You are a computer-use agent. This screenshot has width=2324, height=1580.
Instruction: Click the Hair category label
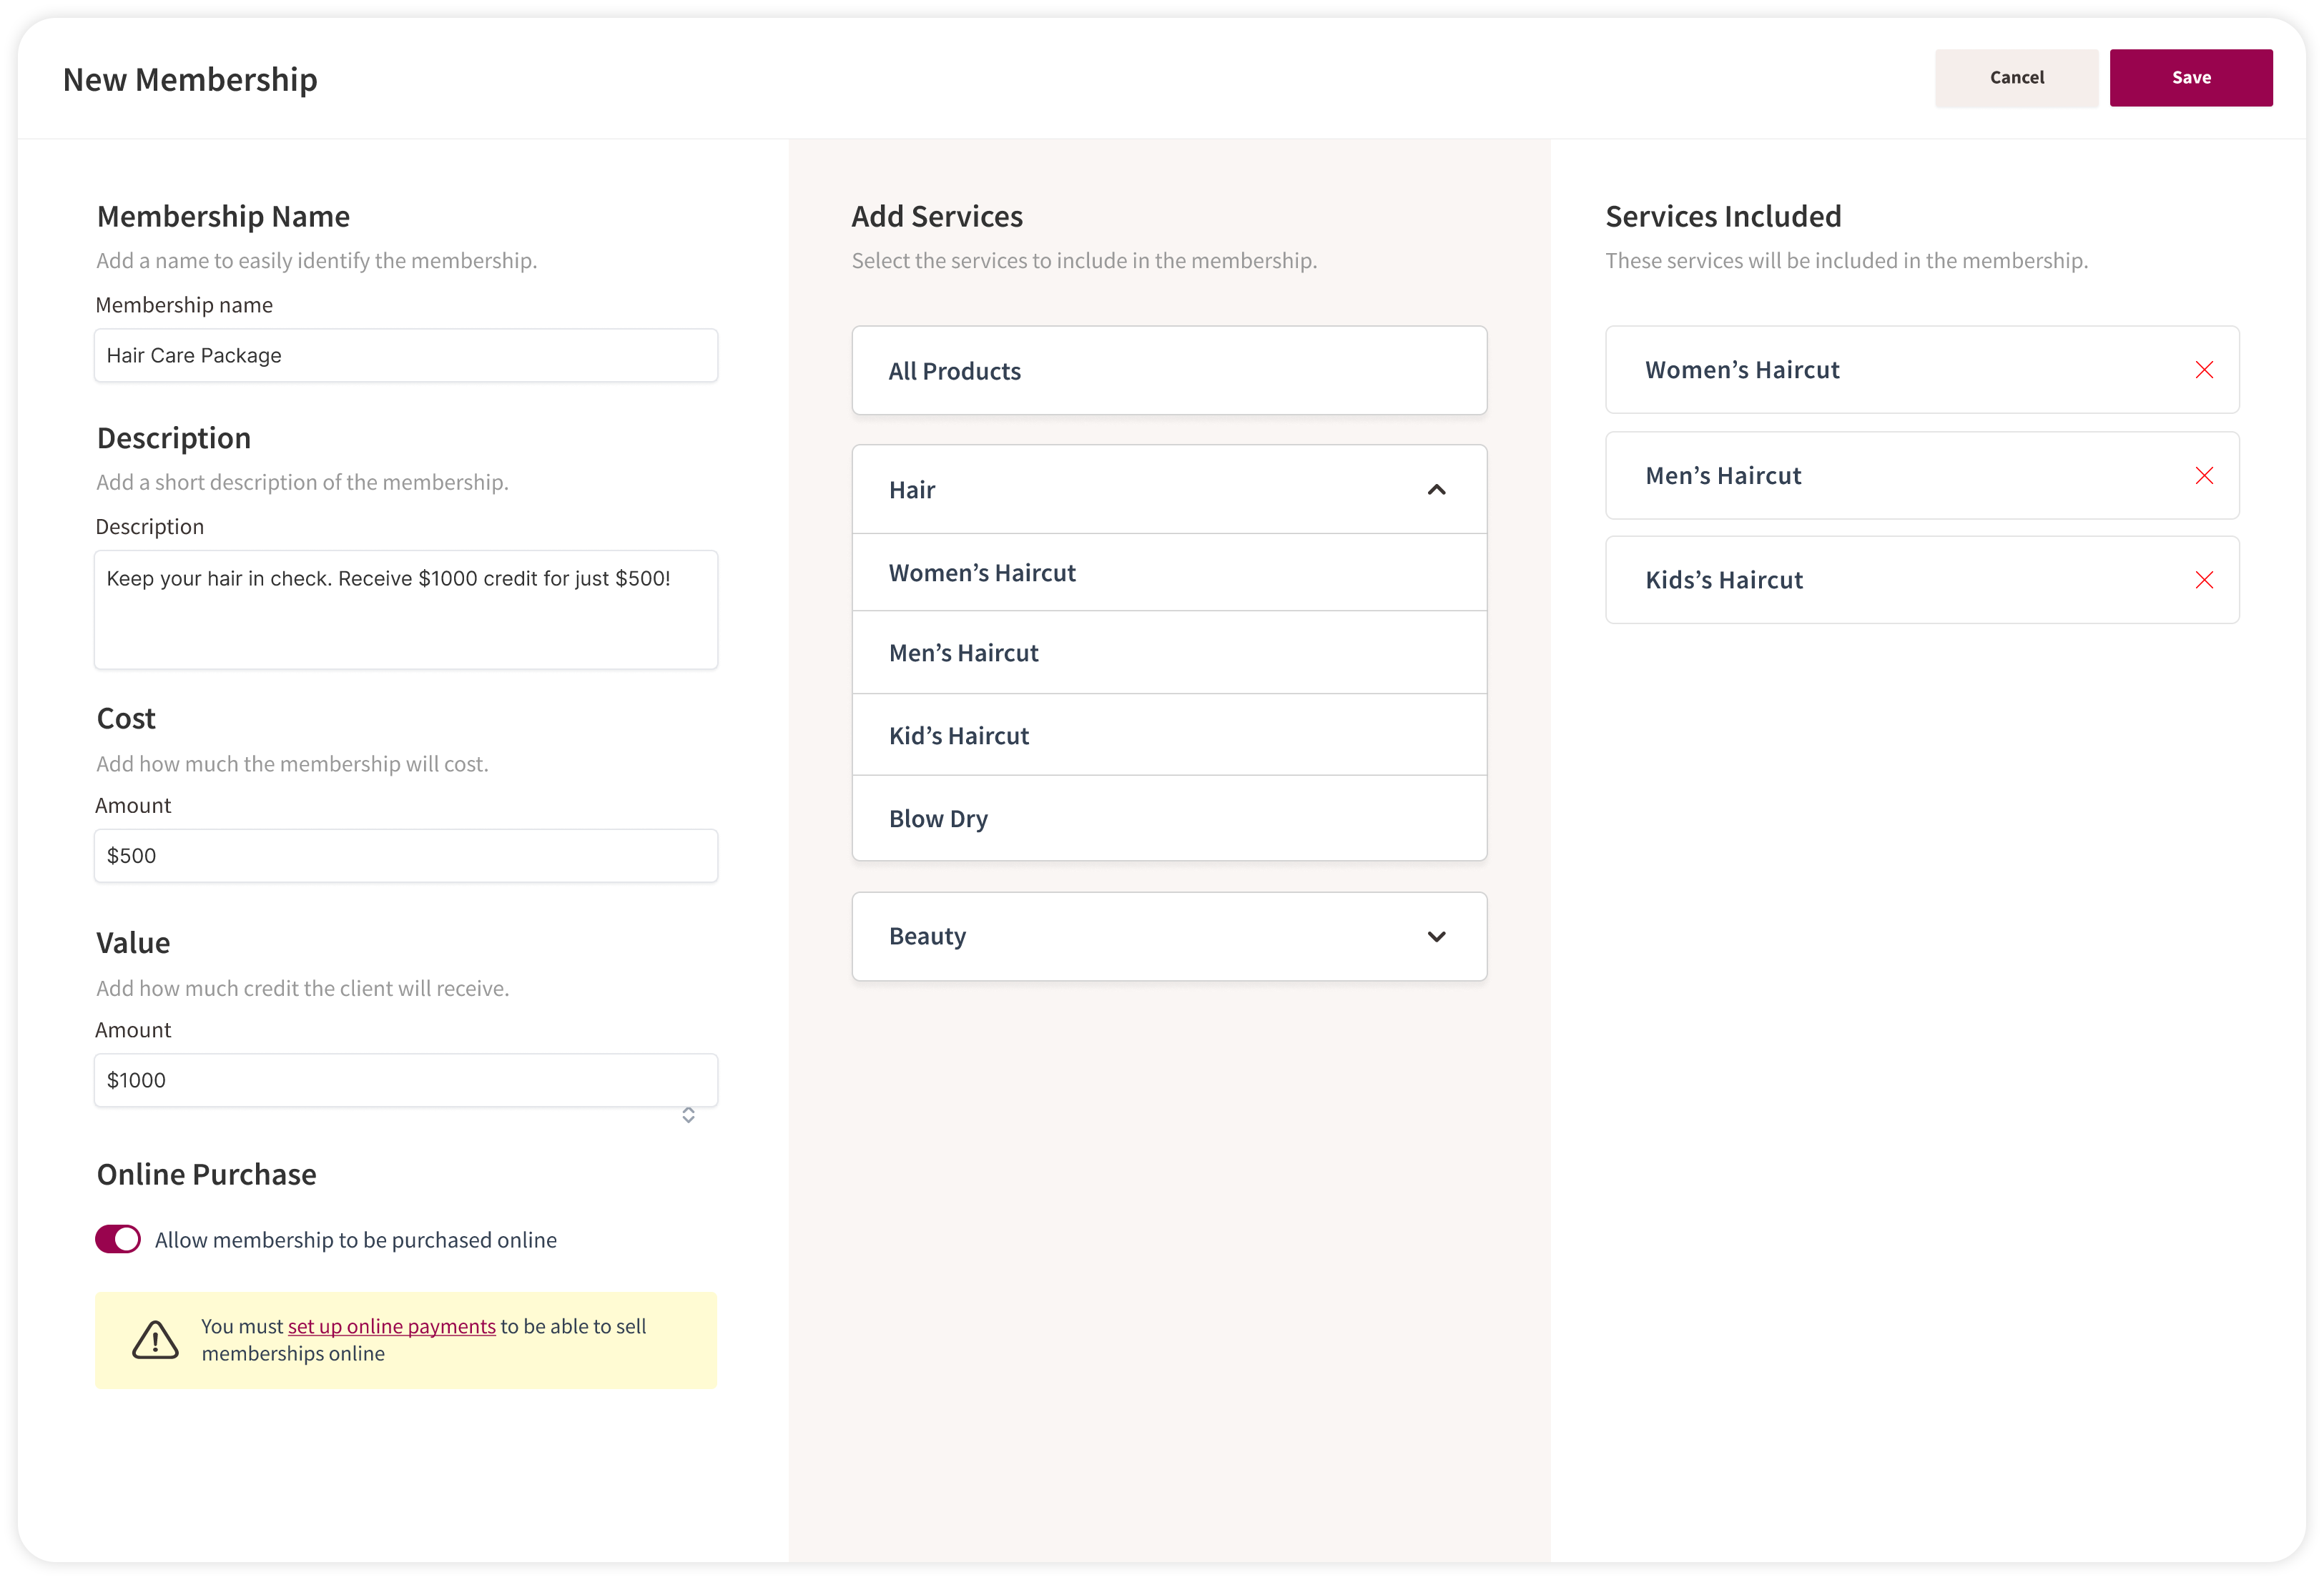(912, 490)
